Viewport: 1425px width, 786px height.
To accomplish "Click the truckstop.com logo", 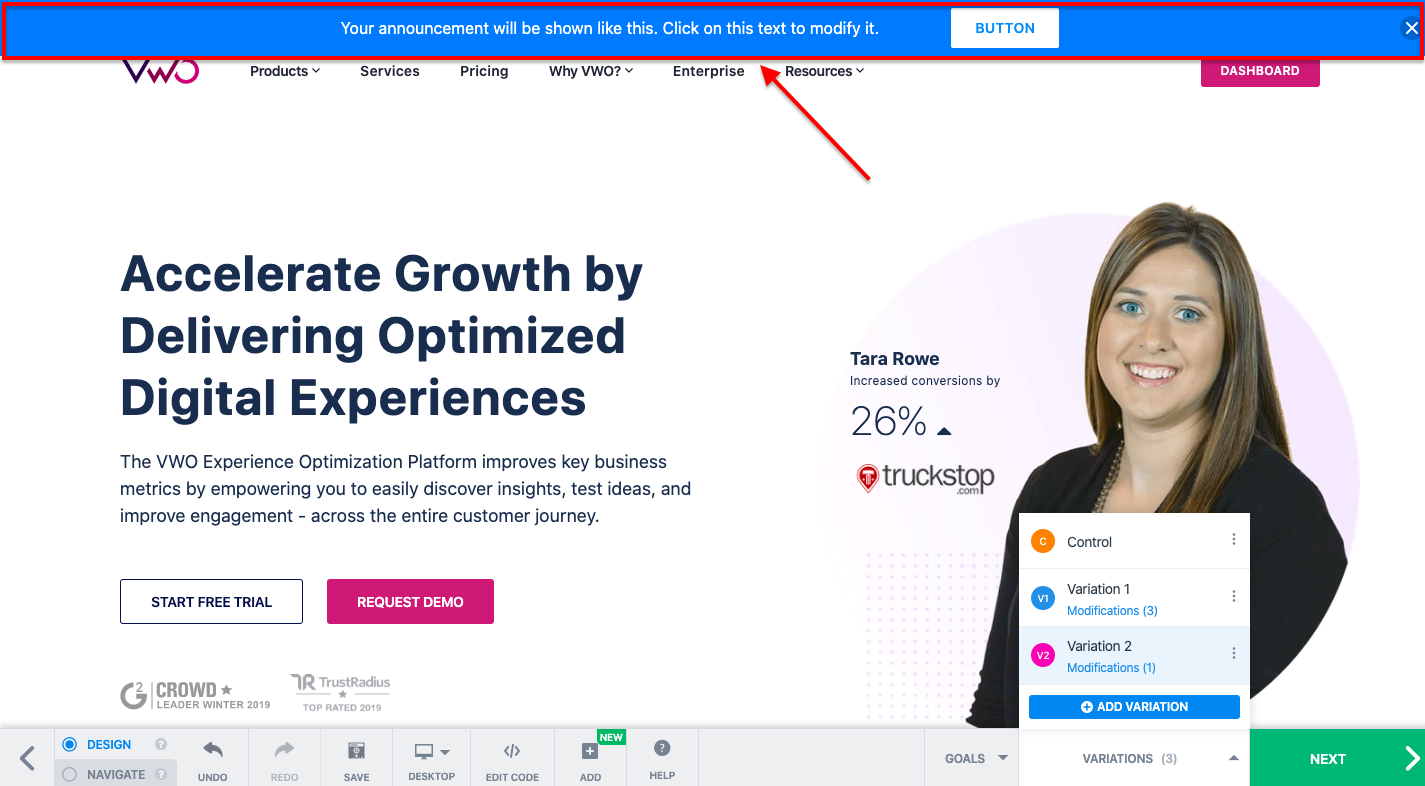I will (x=925, y=478).
